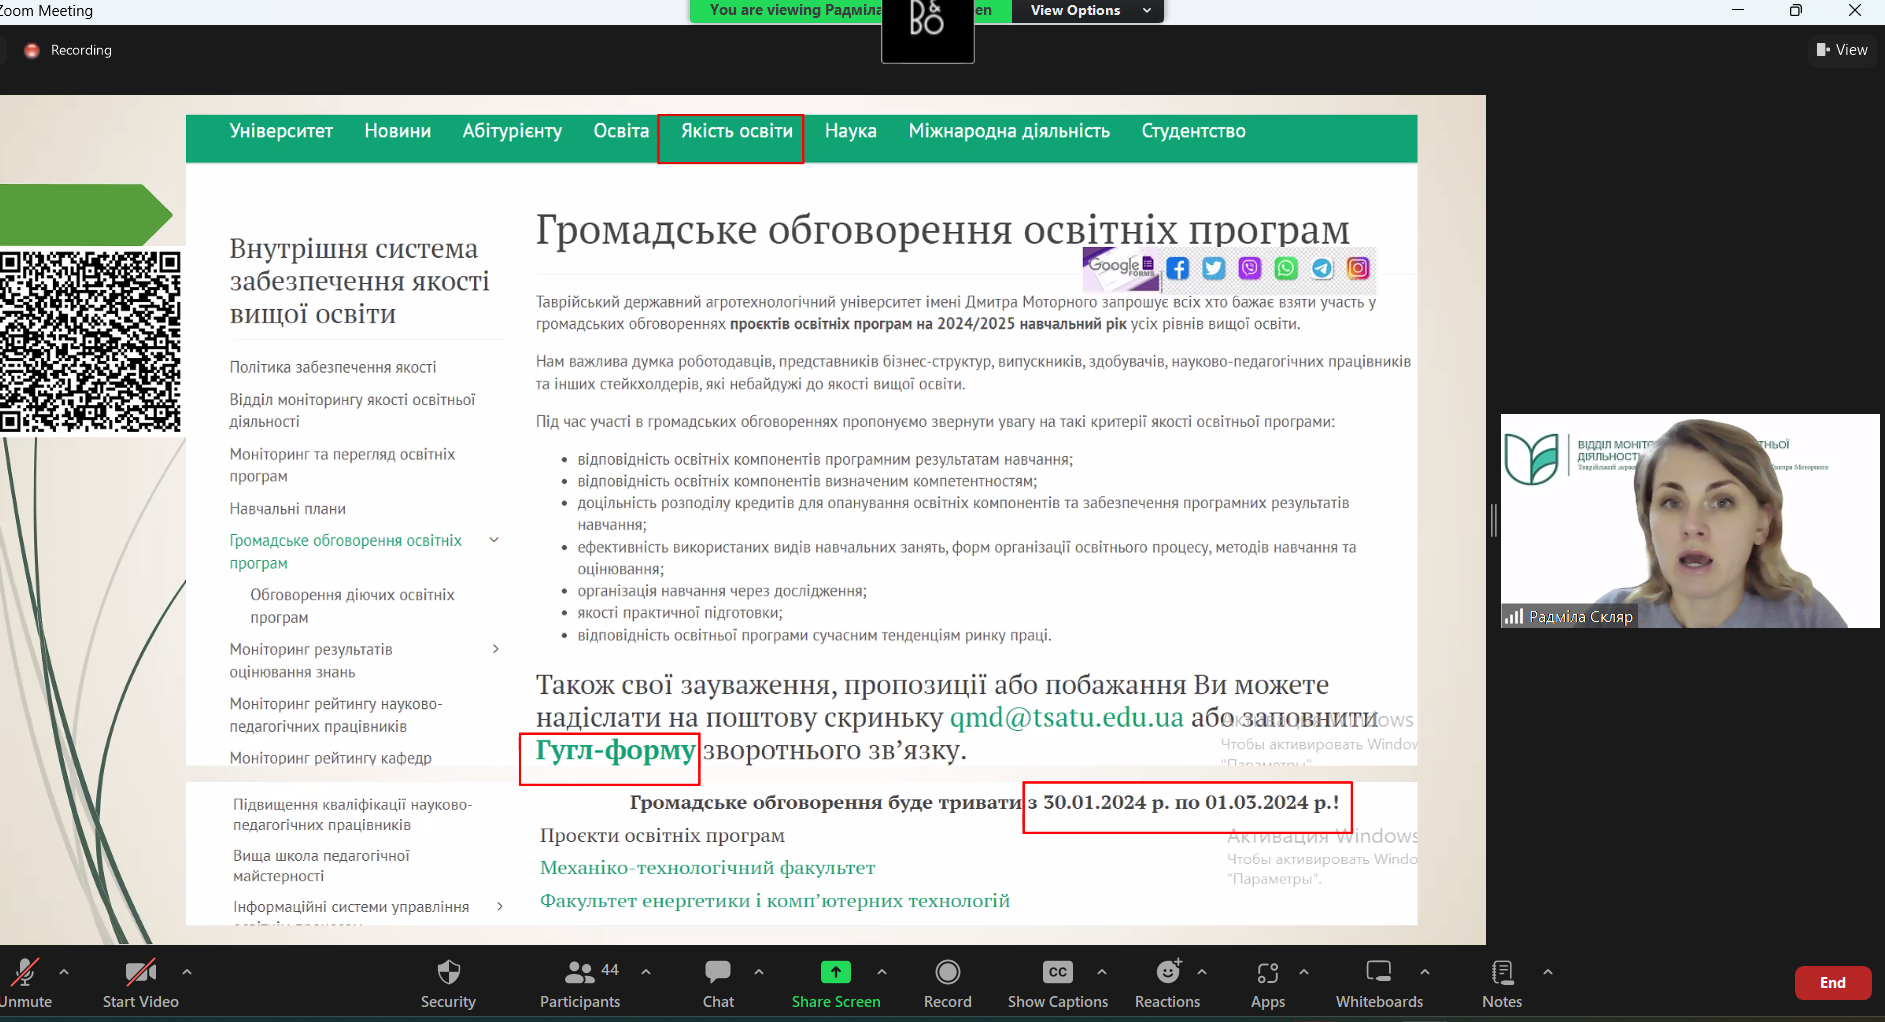Open the View Options dropdown
1885x1022 pixels.
[1089, 11]
